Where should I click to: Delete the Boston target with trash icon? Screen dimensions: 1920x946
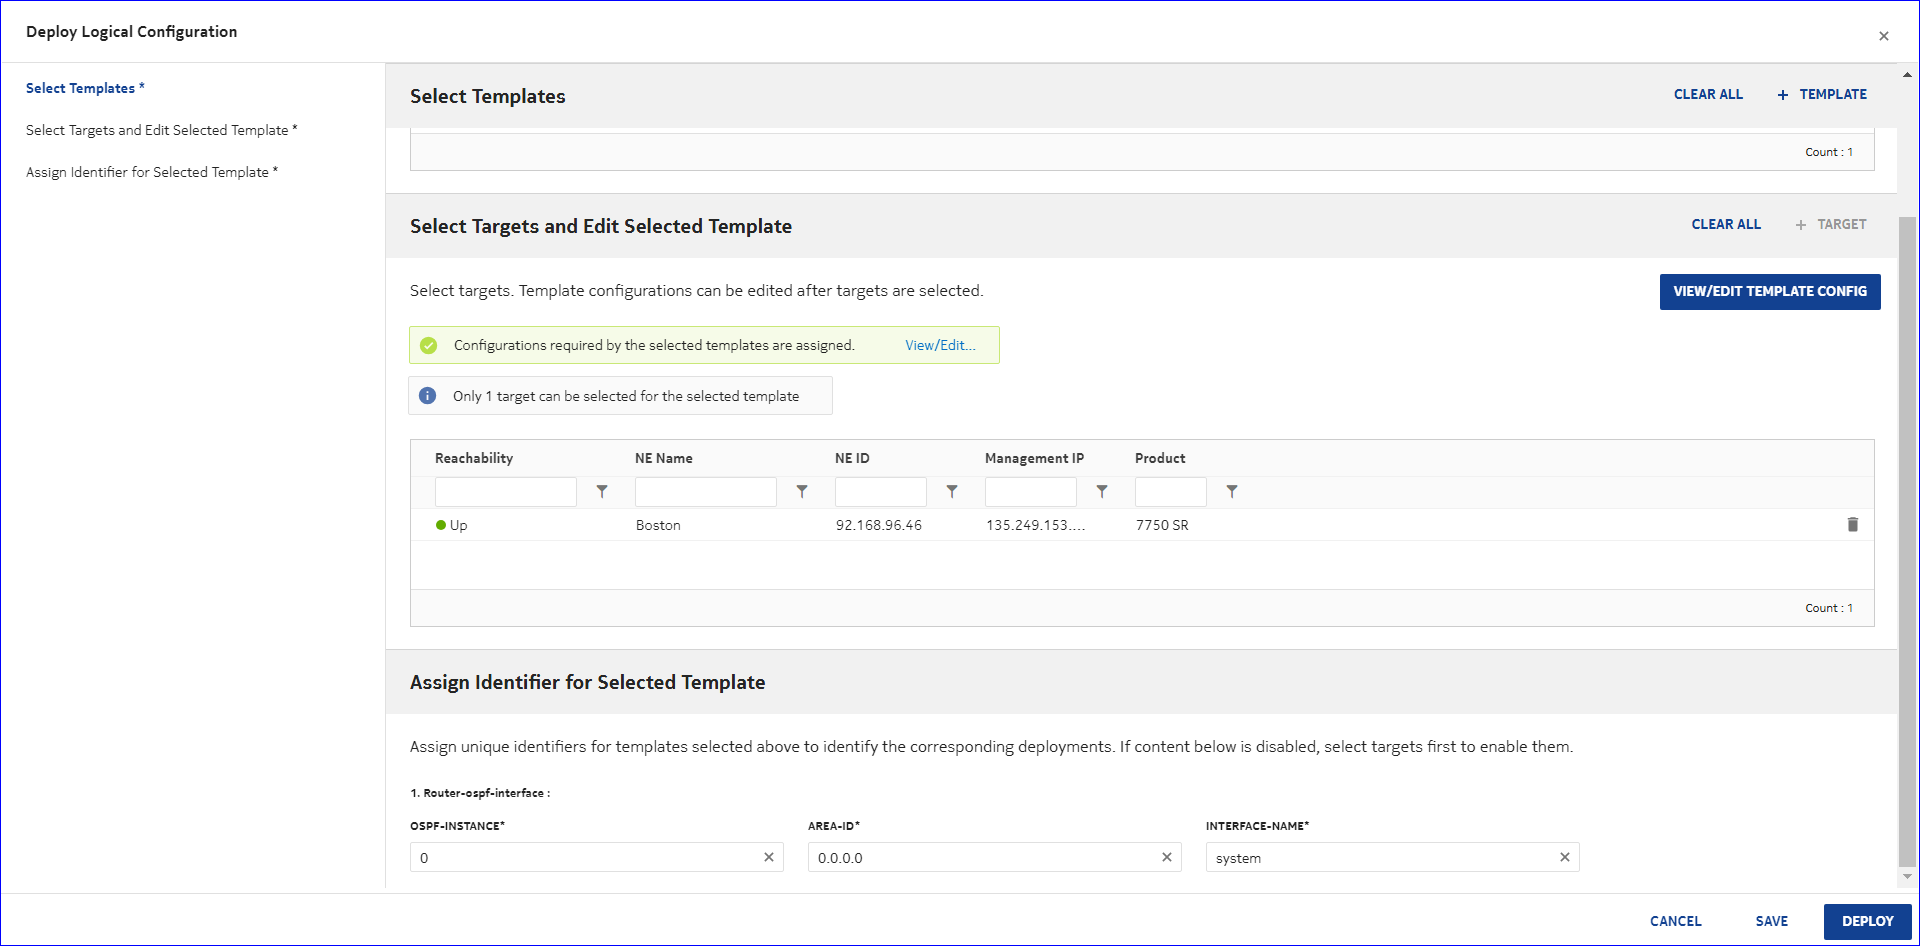pyautogui.click(x=1852, y=525)
